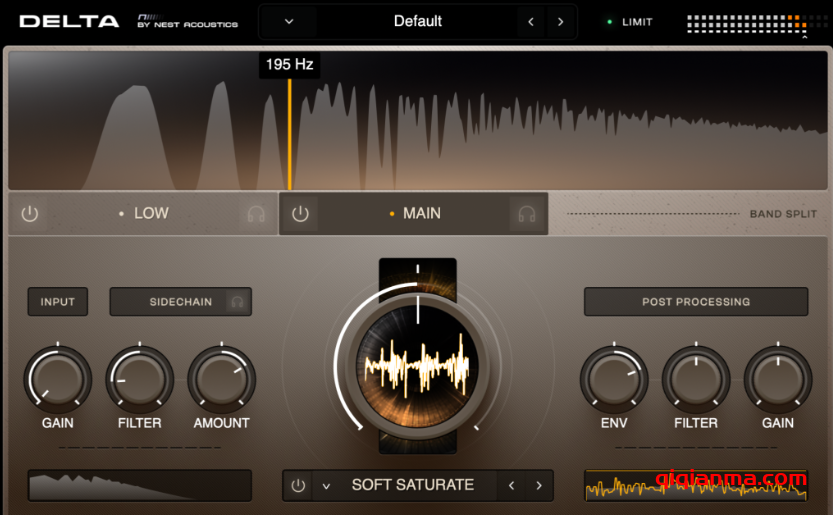Click the input GAIN knob
The image size is (833, 515).
pyautogui.click(x=58, y=379)
